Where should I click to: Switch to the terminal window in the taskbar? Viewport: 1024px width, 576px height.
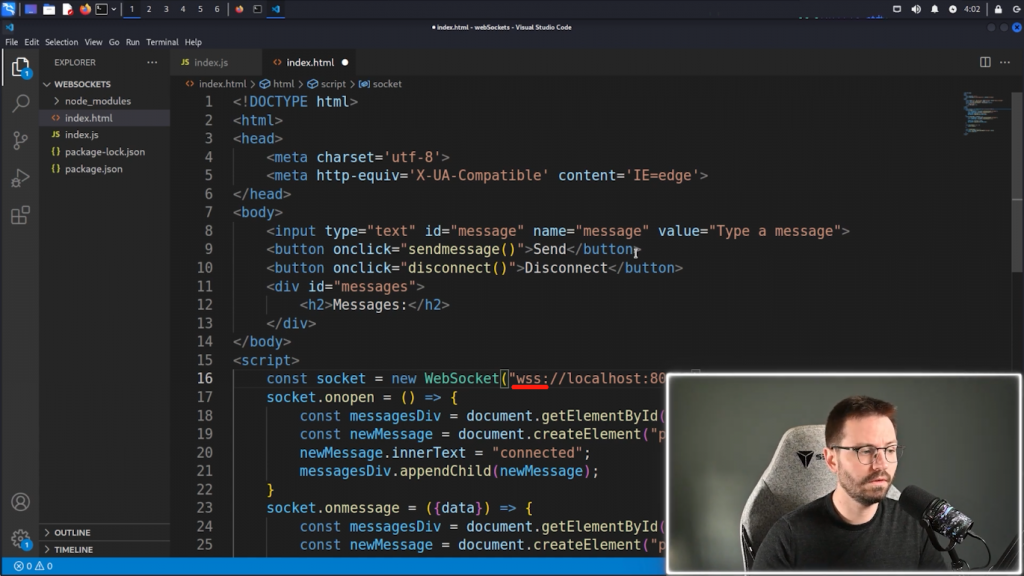[257, 9]
